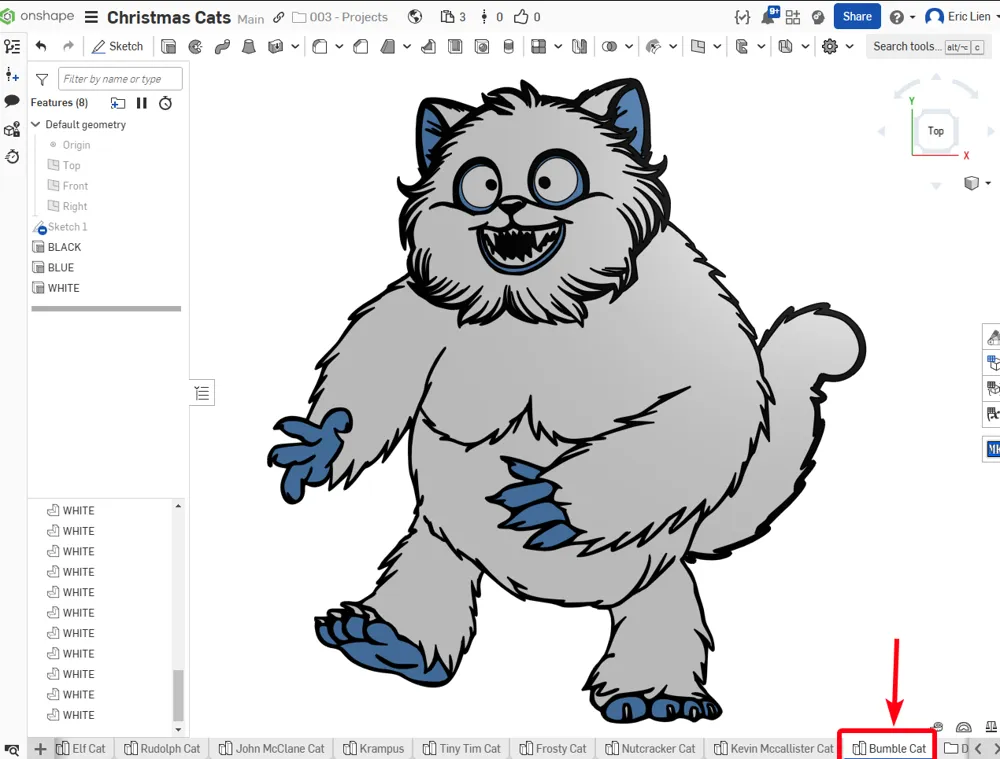Screen dimensions: 1000x759
Task: Switch to the Rudolph Cat tab
Action: (162, 749)
